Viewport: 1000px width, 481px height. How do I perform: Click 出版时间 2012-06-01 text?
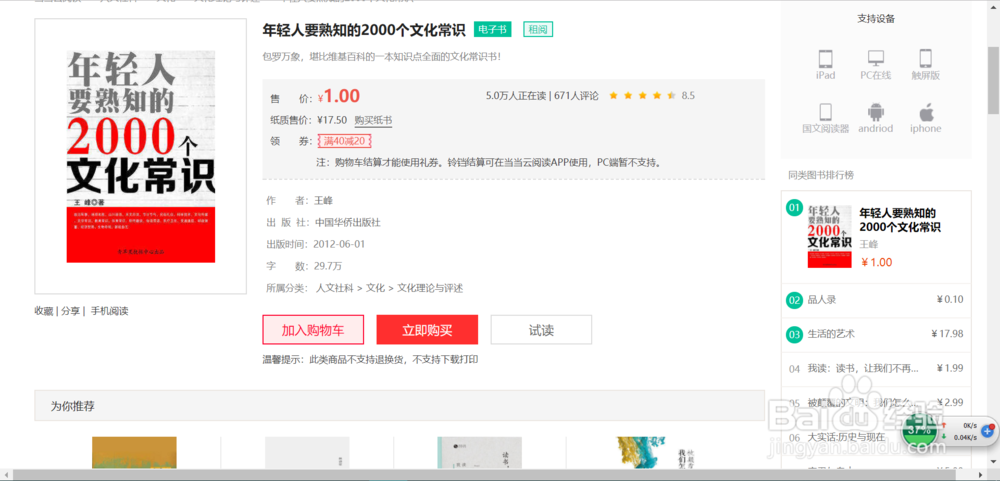315,244
